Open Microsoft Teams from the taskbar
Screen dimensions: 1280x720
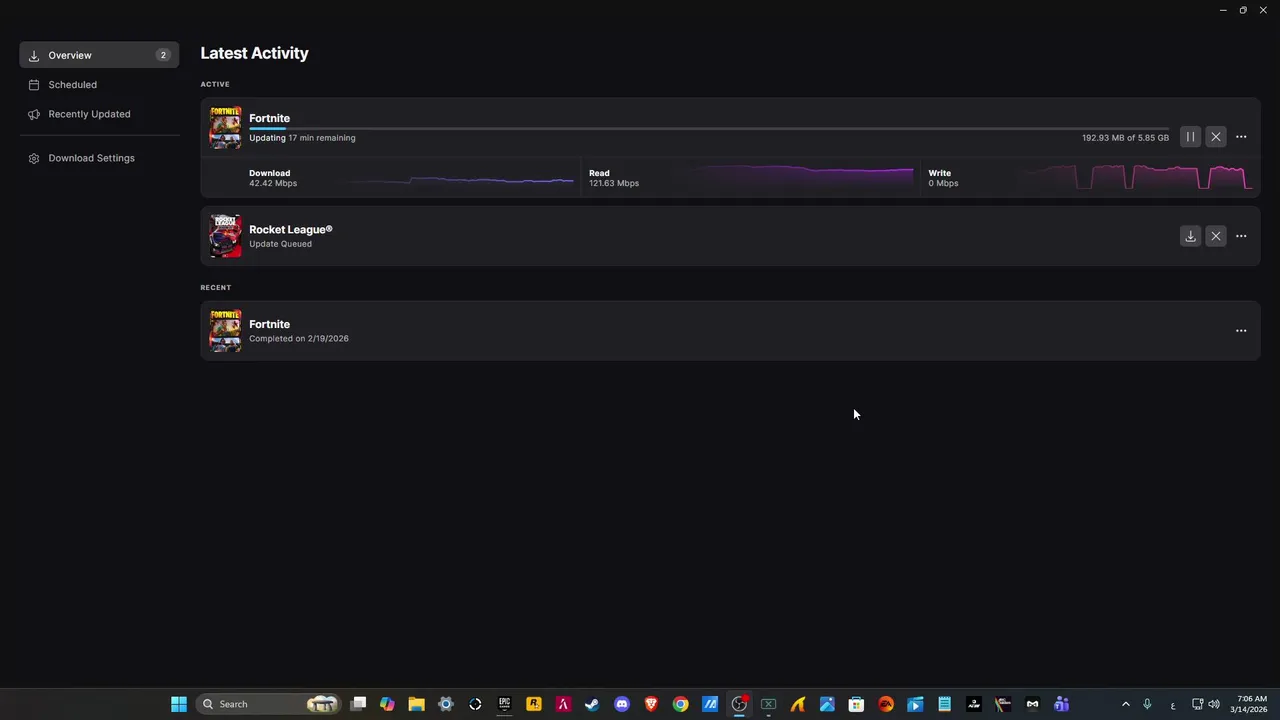[1061, 704]
